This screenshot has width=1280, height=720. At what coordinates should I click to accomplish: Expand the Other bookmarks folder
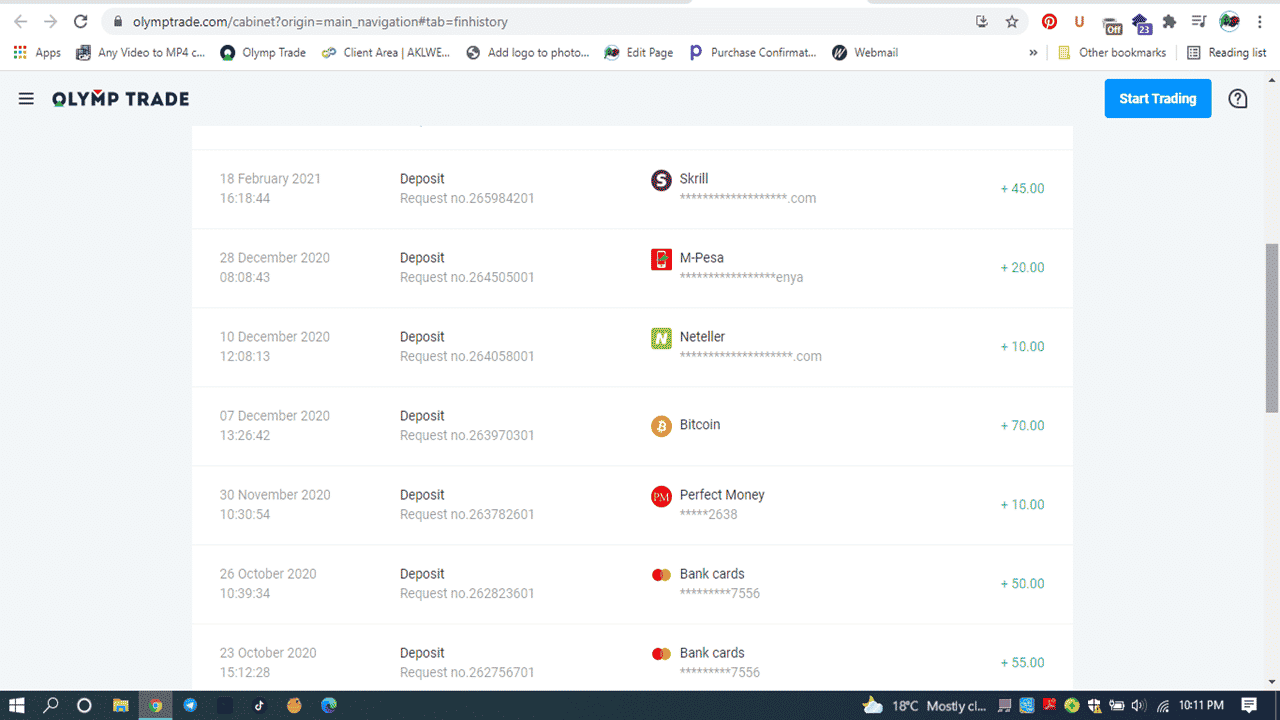1111,52
